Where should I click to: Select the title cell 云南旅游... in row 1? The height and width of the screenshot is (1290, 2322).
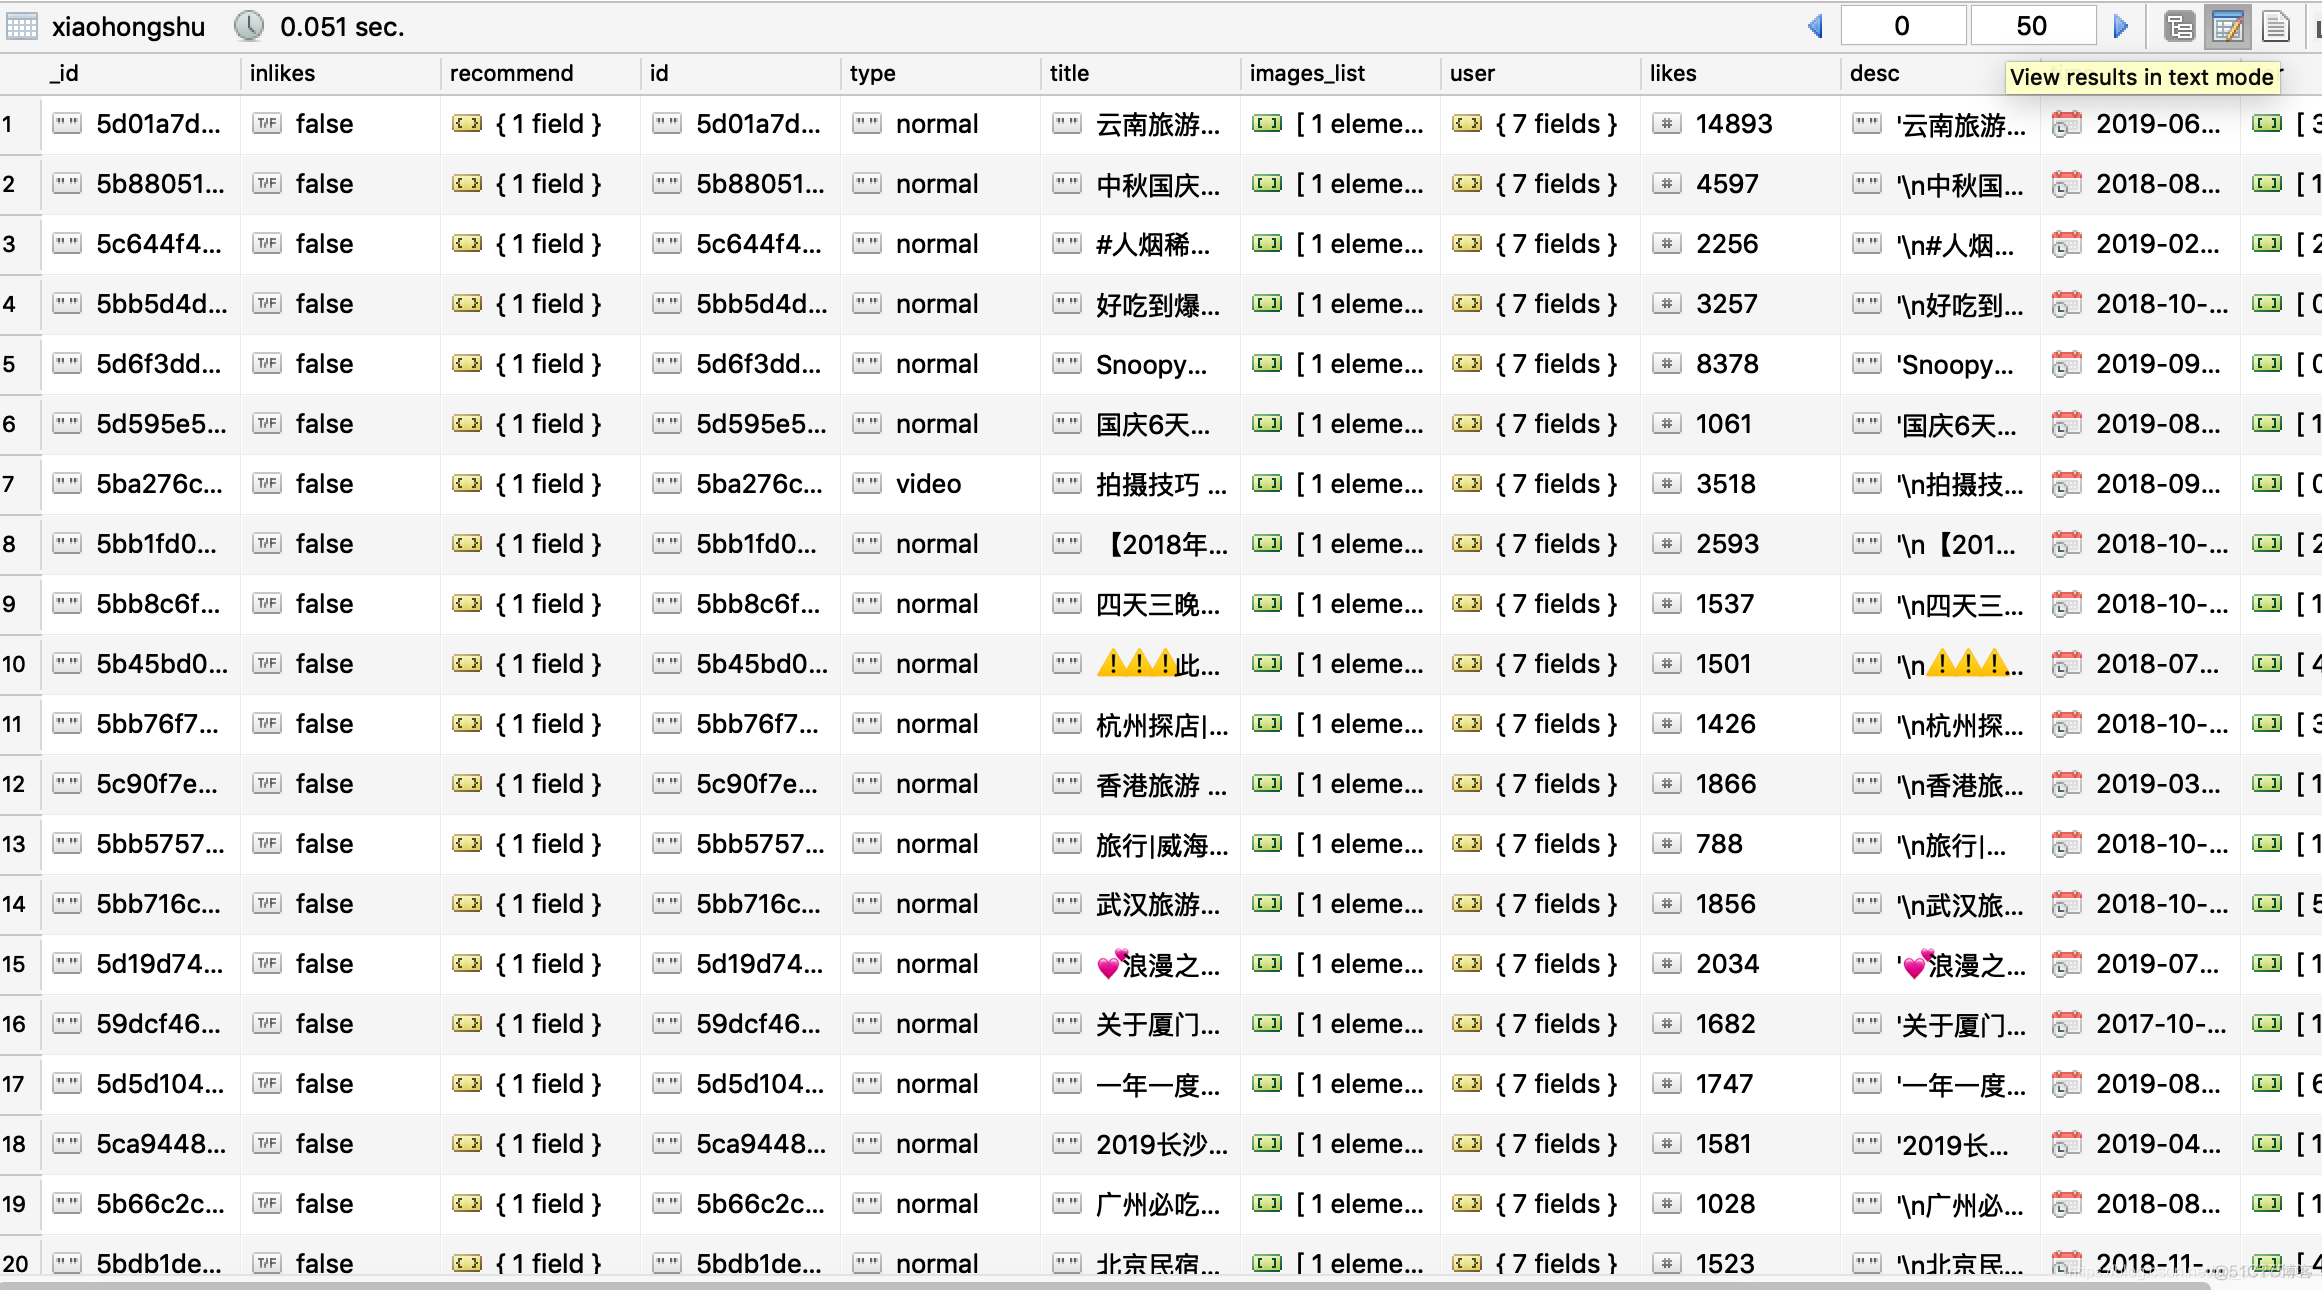[1140, 124]
